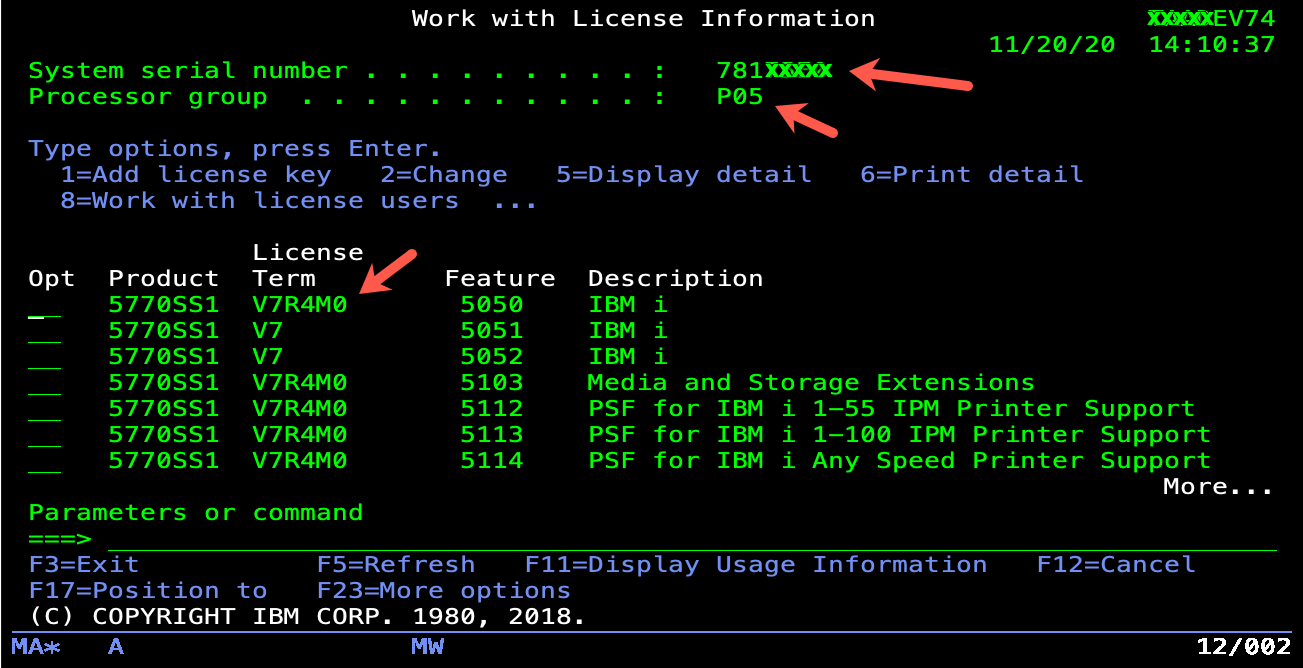Click the Media and Storage Extensions description

tap(811, 383)
